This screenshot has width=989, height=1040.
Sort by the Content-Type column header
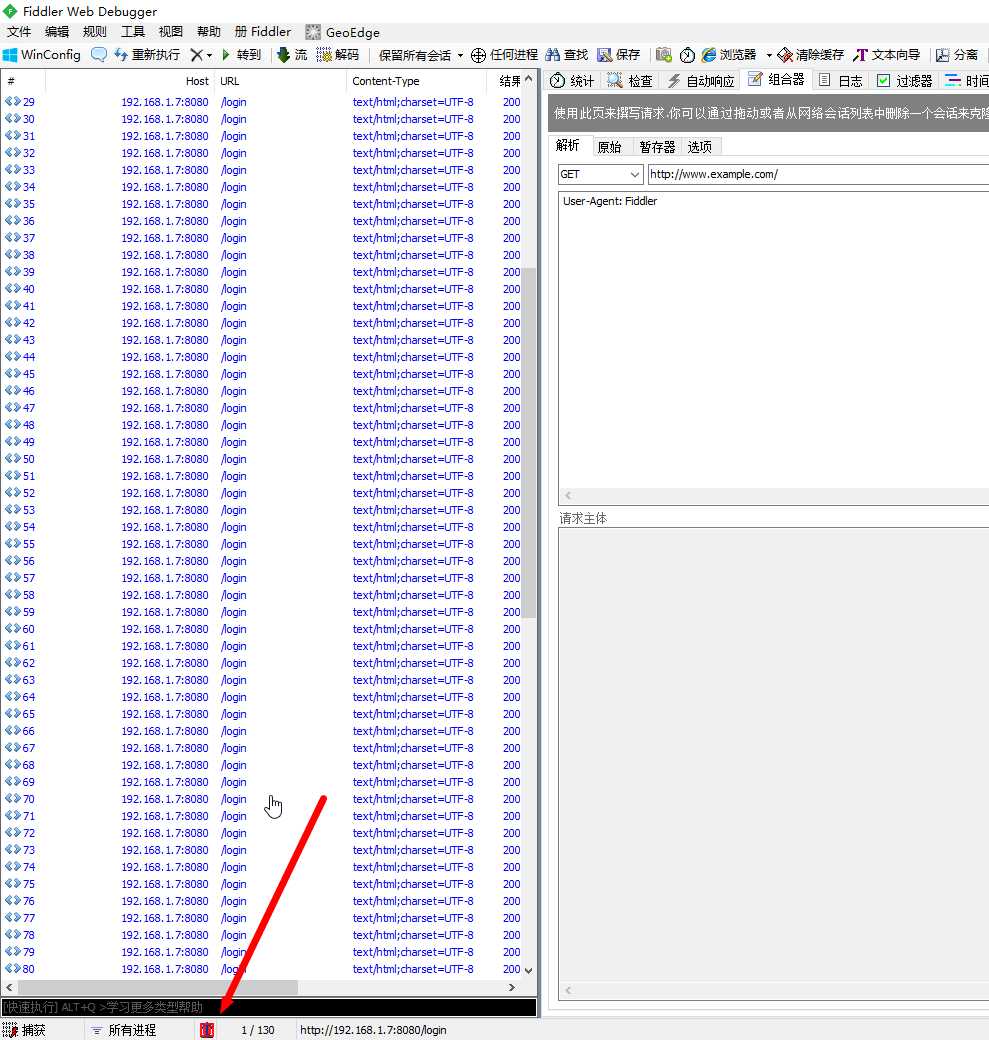click(x=416, y=81)
